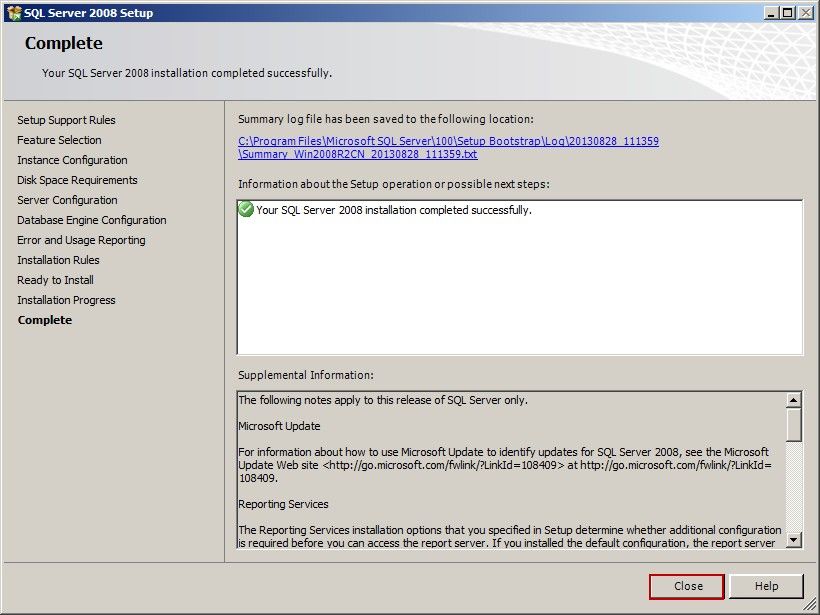Select the bold Complete step in sidebar
This screenshot has width=820, height=615.
pos(45,320)
